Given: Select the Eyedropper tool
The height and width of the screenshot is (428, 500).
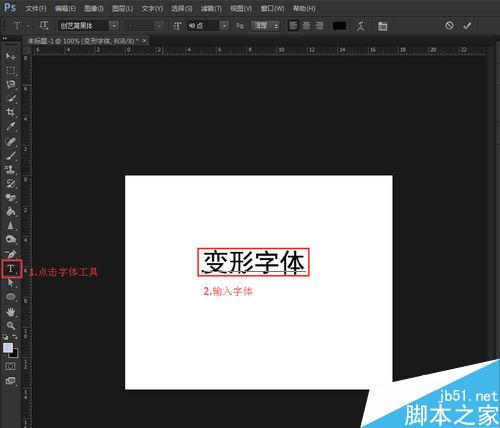Looking at the screenshot, I should click(x=10, y=126).
